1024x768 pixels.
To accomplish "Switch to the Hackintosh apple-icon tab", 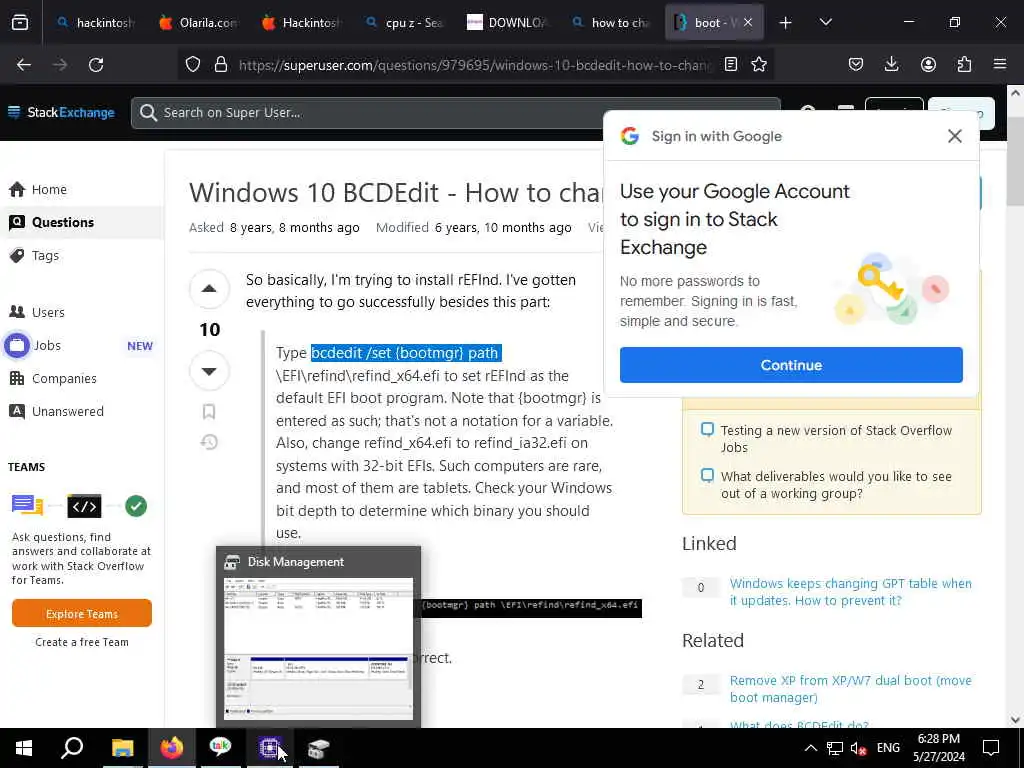I will click(x=300, y=23).
